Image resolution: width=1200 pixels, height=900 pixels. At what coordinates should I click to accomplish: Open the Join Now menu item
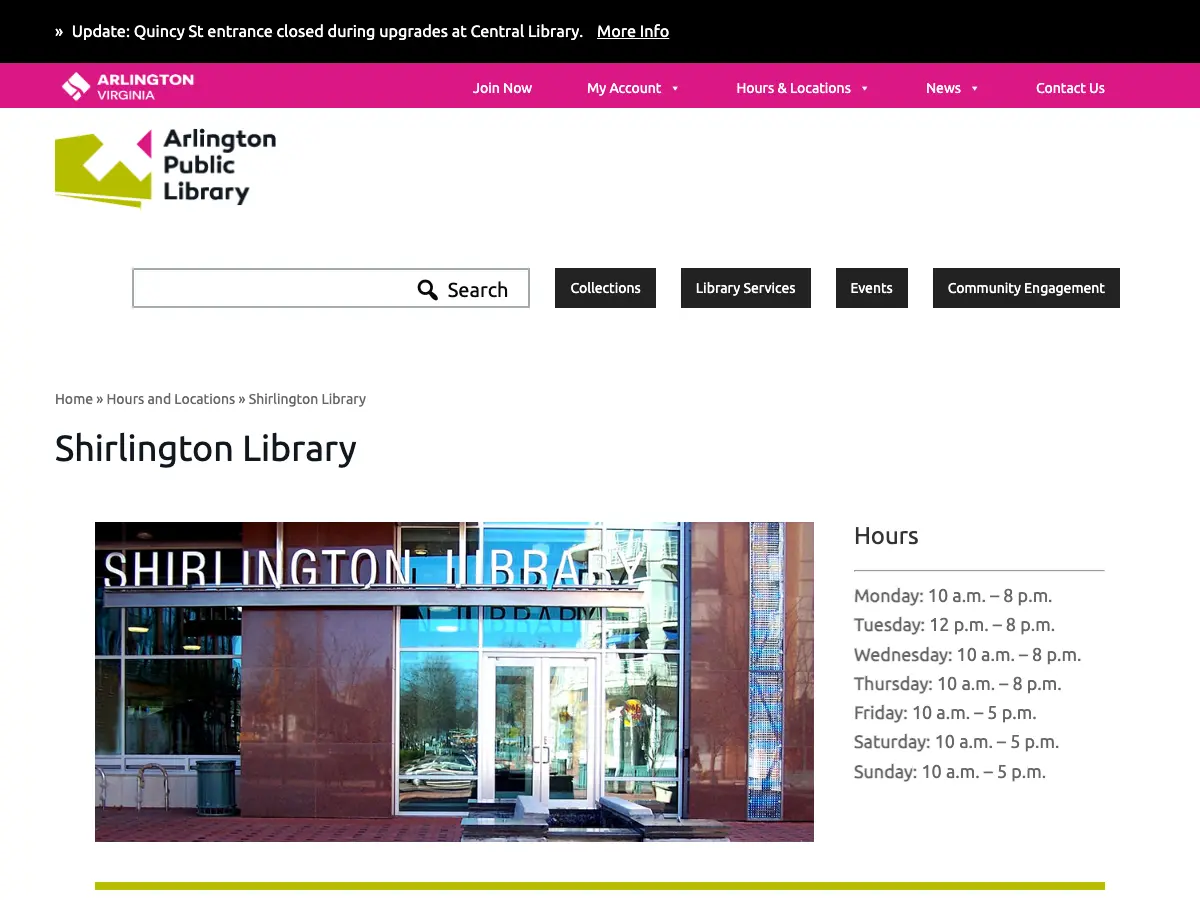click(x=502, y=88)
